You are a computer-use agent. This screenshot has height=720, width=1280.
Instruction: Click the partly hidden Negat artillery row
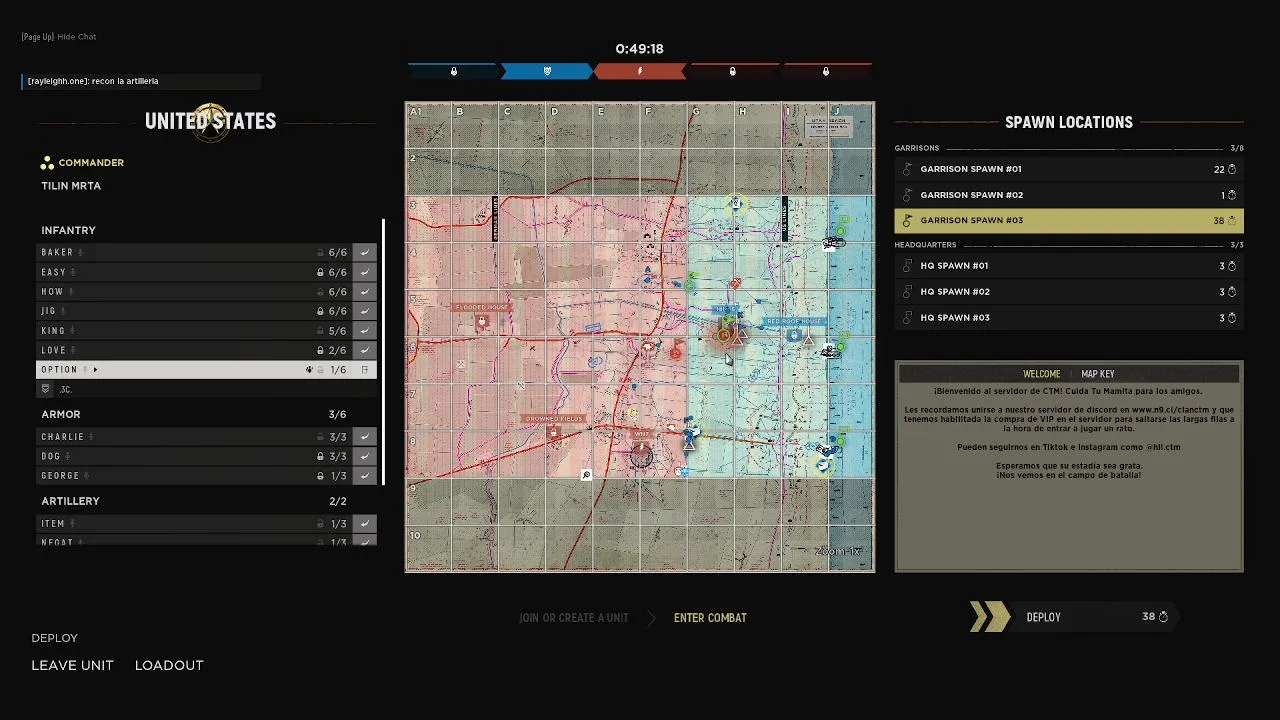tap(208, 541)
